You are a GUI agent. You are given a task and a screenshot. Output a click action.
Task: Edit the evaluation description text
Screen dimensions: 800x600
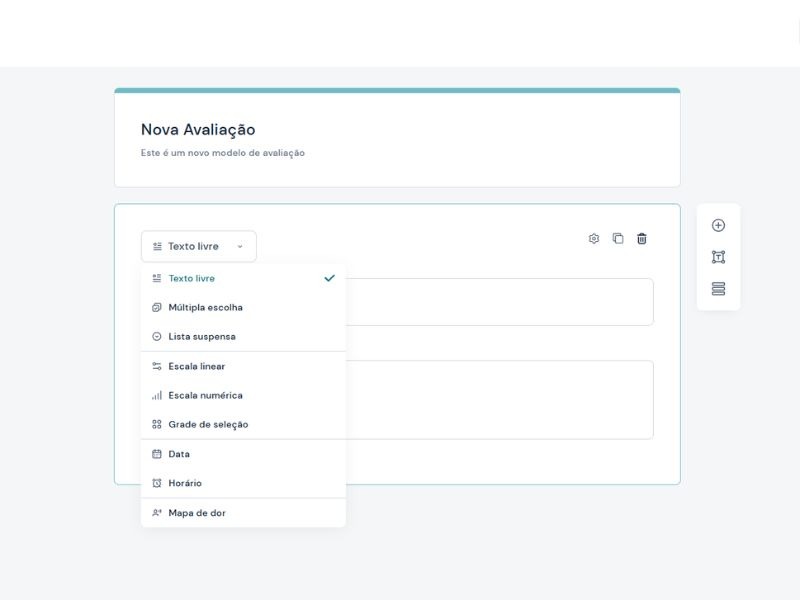coord(223,153)
